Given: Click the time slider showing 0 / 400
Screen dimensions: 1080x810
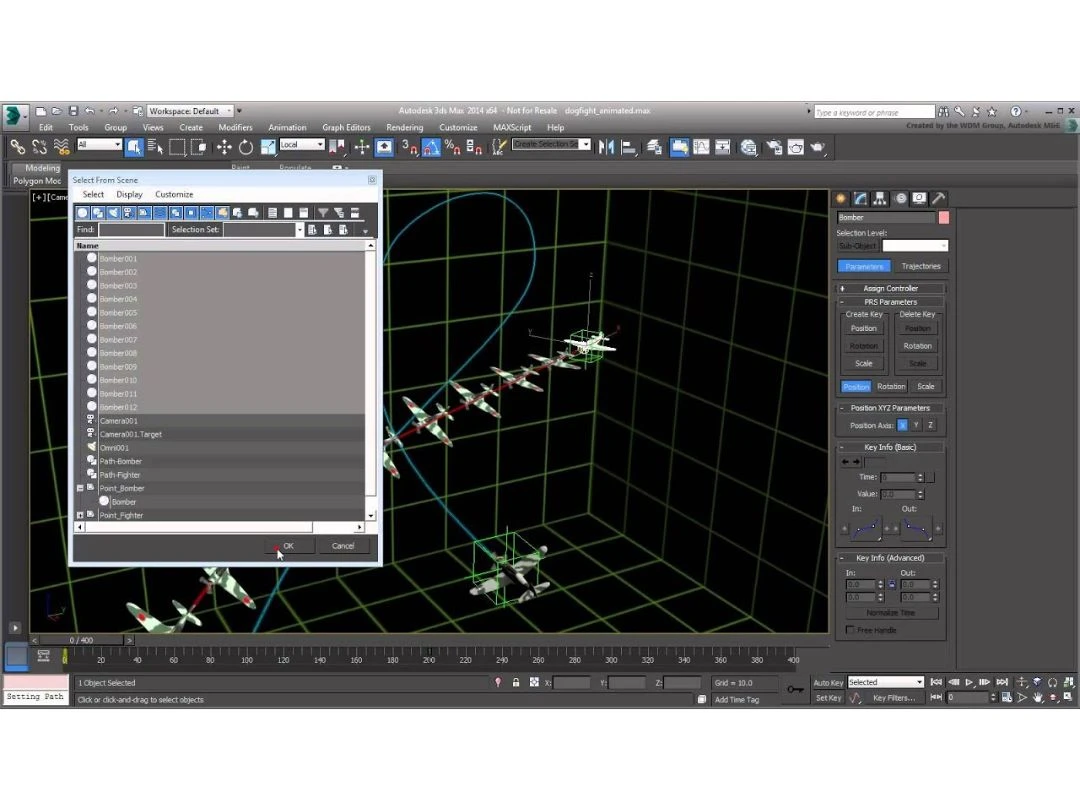Looking at the screenshot, I should [81, 640].
